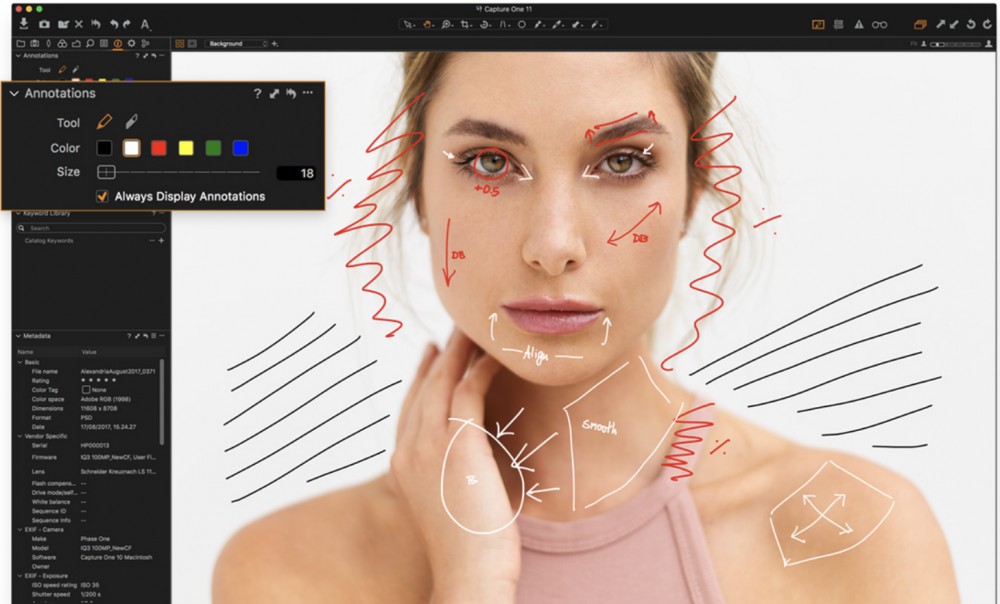Switch to multi-thumbnail grid view
Screen dimensions: 1000x604
(x=180, y=43)
